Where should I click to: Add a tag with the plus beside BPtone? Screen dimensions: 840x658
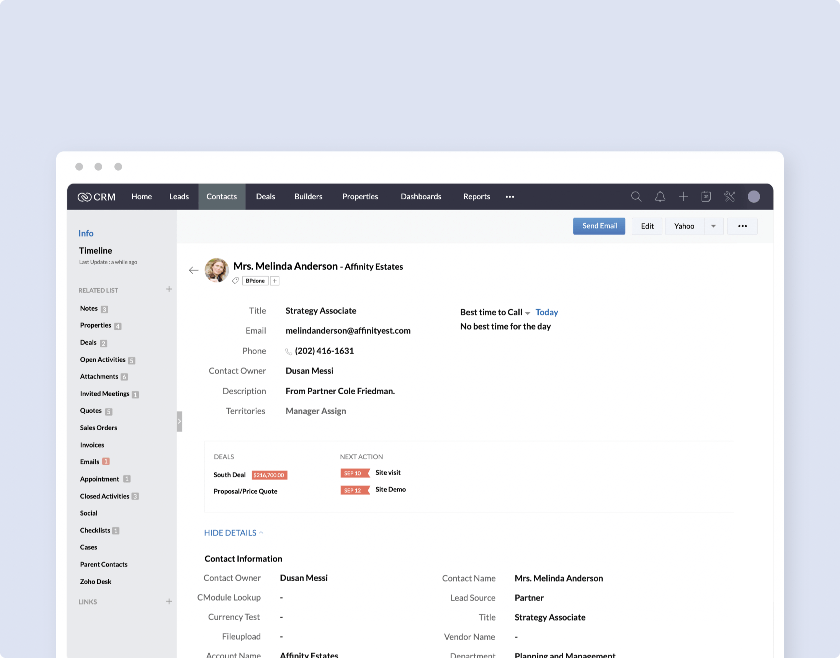coord(275,281)
